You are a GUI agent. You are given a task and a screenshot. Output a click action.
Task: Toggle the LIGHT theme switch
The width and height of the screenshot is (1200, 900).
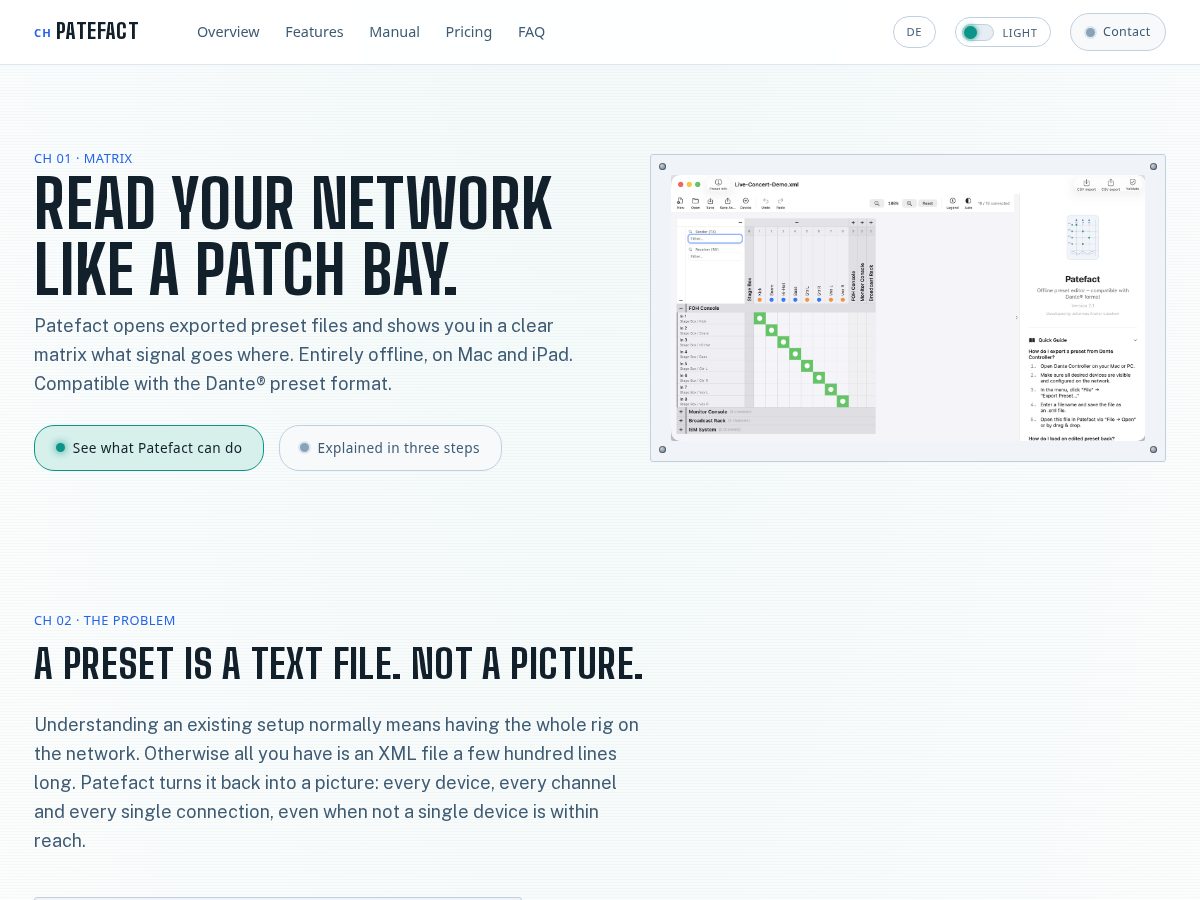(1002, 32)
